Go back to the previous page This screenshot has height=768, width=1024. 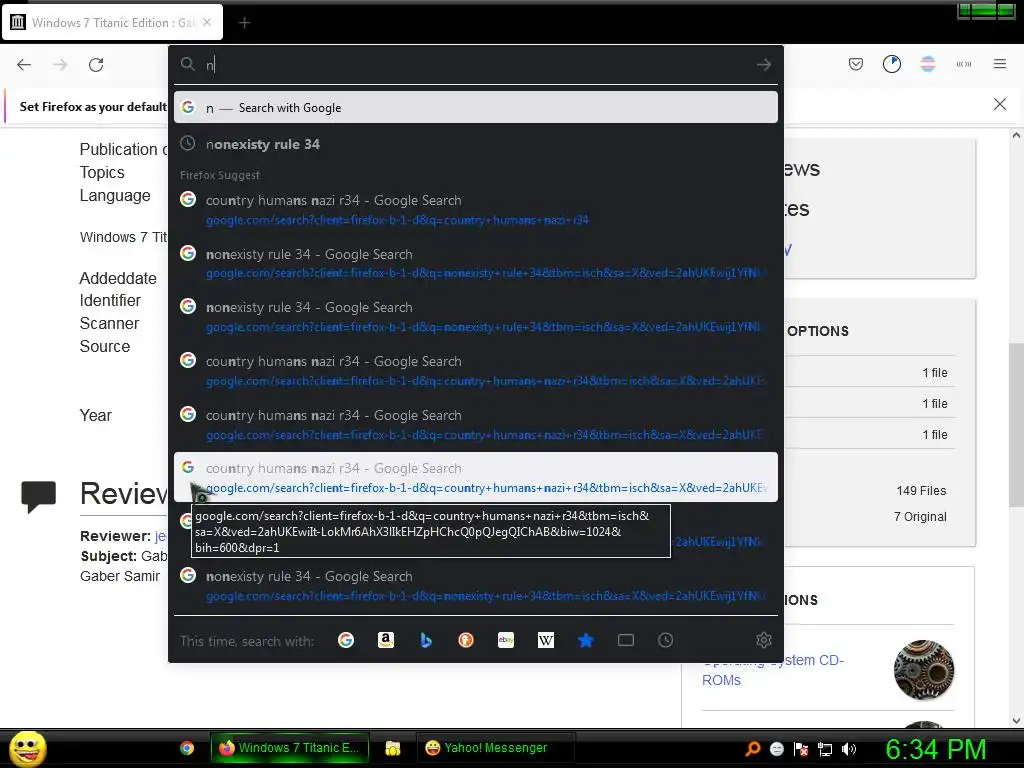pyautogui.click(x=24, y=65)
